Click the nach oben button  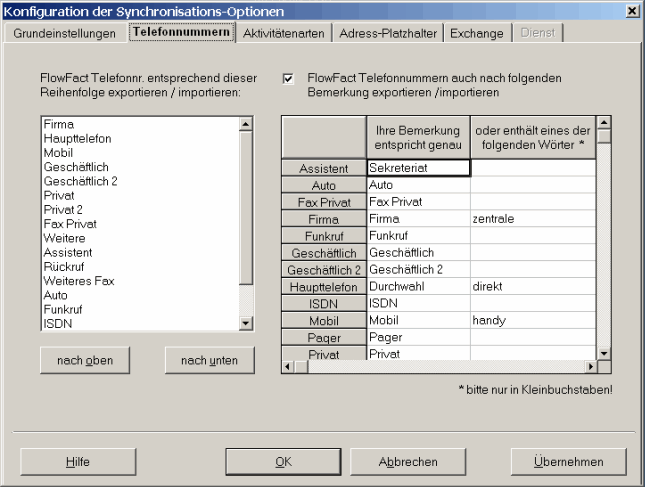(x=85, y=360)
